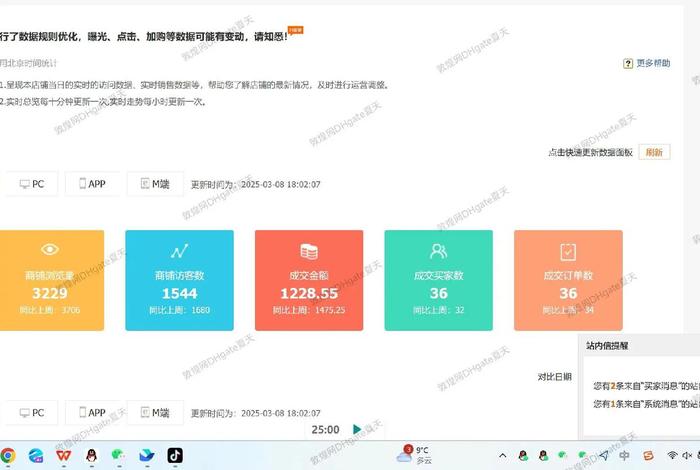Select the APP tab in the upper overview row
This screenshot has width=700, height=470.
tap(92, 184)
